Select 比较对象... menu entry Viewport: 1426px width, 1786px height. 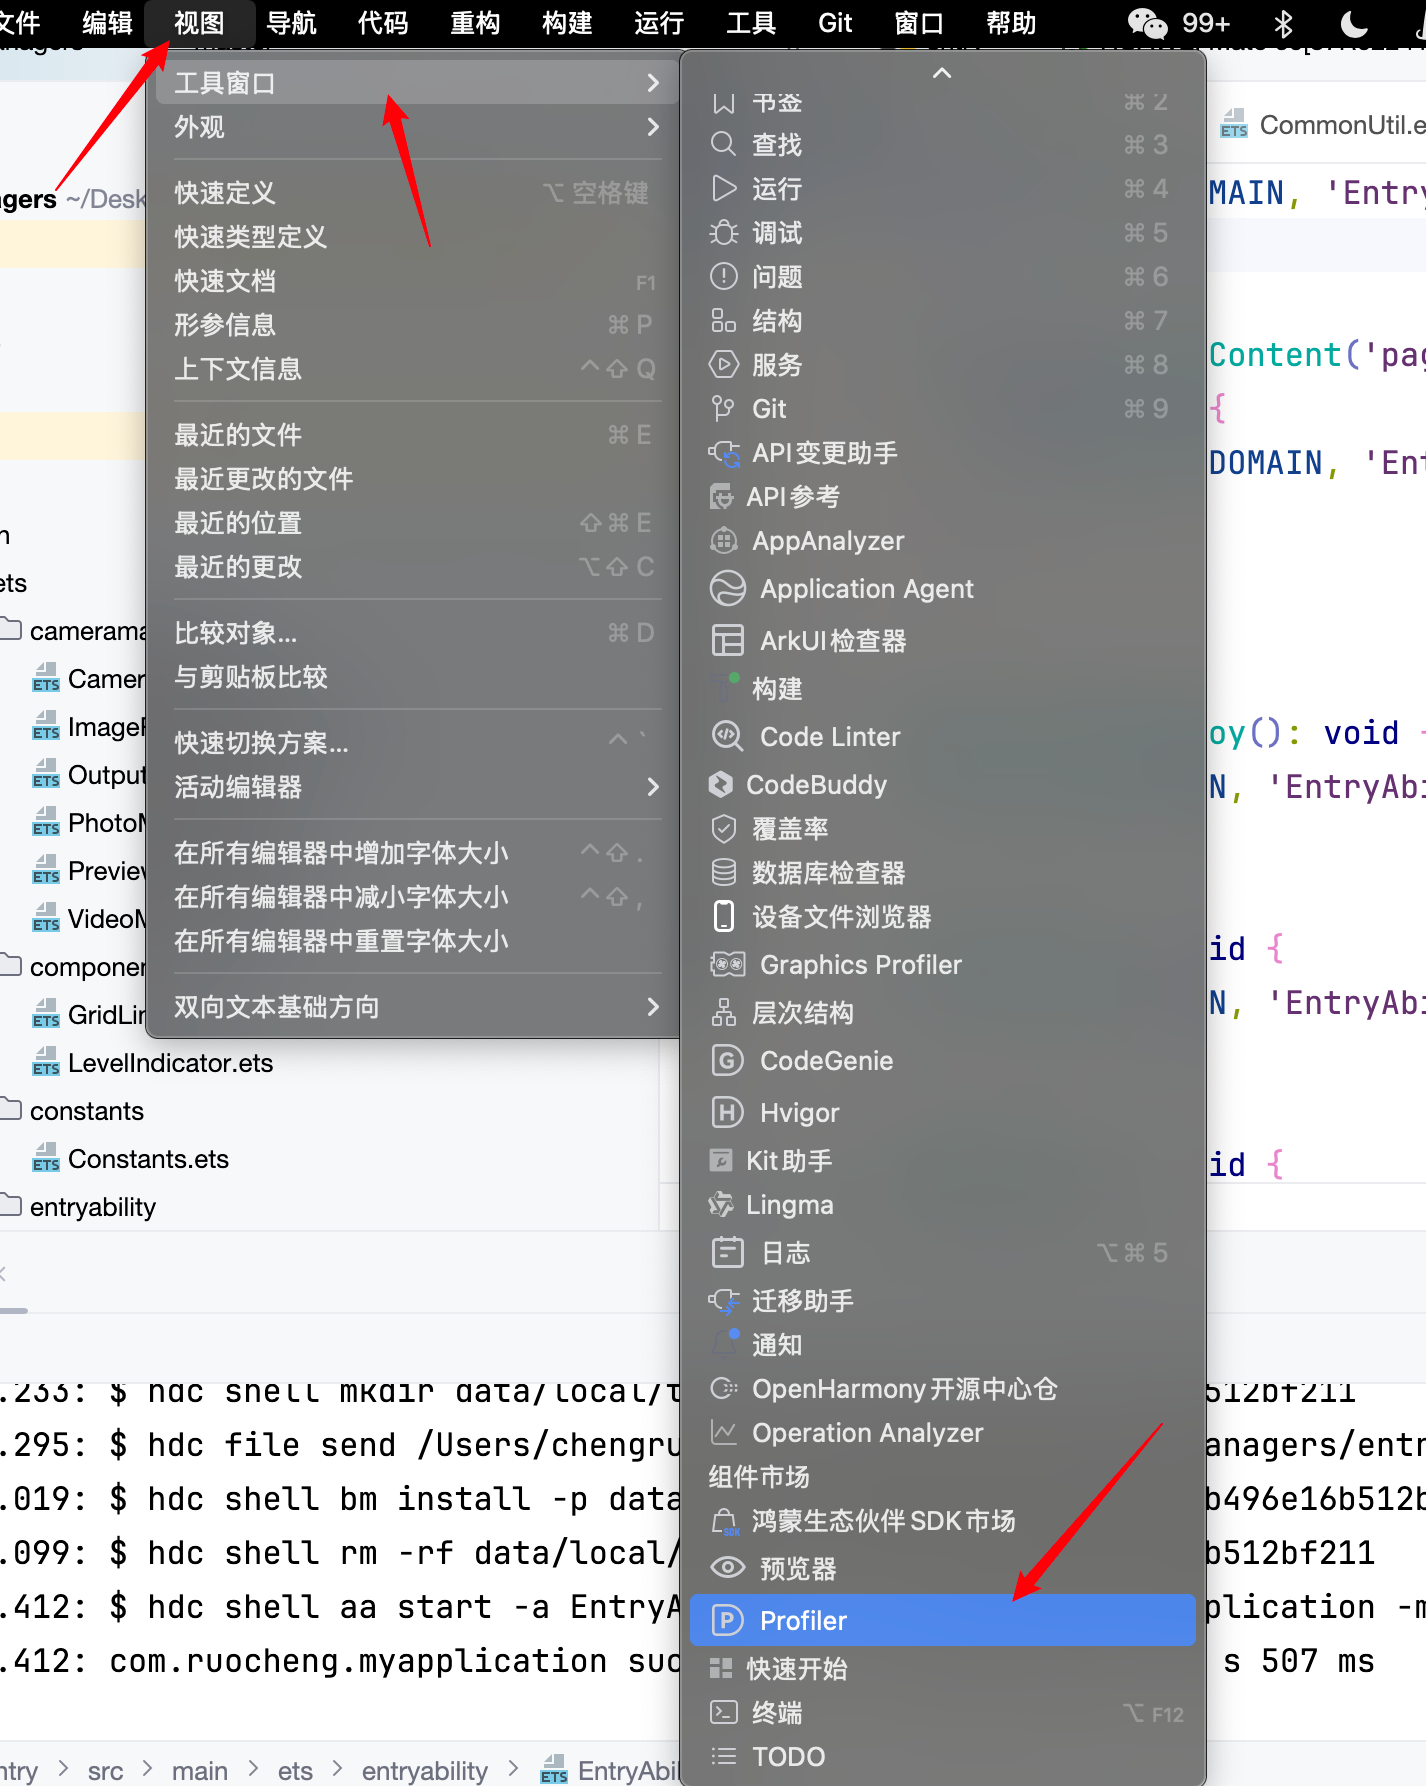pos(414,633)
